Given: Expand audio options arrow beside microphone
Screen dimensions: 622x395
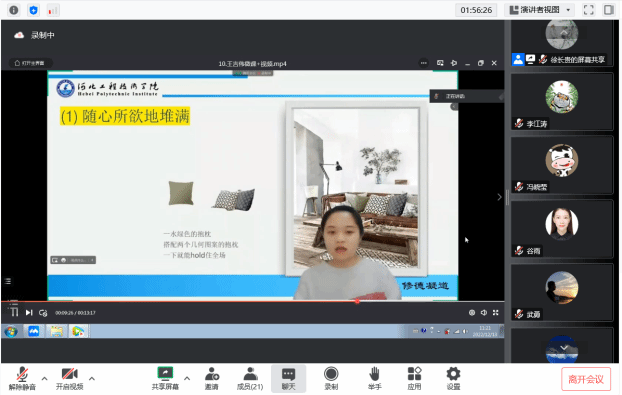Looking at the screenshot, I should tap(44, 378).
